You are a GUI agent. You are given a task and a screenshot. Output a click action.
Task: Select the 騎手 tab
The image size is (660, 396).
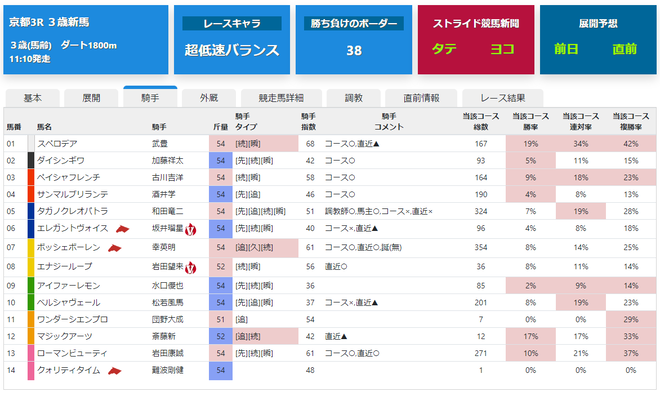pos(150,97)
